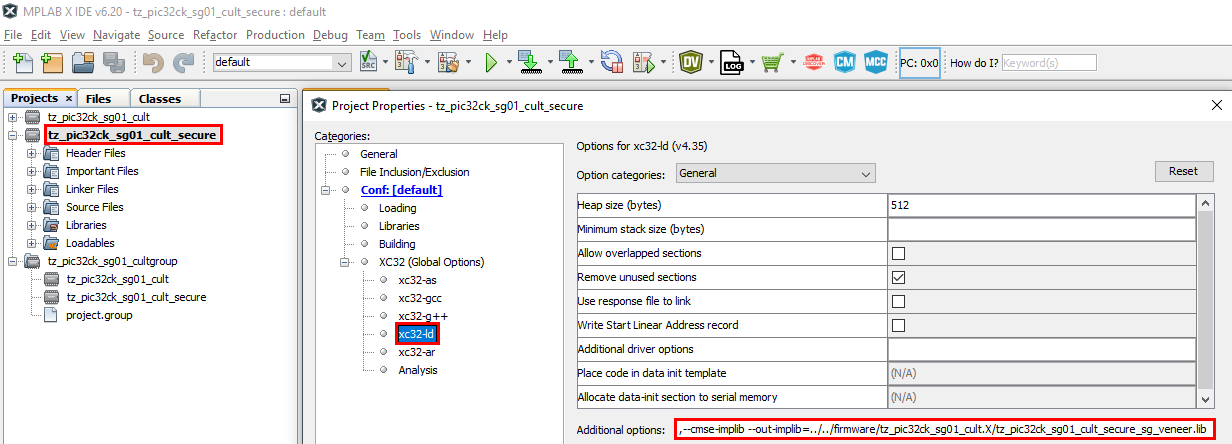Click the PC: 0x0 indicator

point(919,62)
